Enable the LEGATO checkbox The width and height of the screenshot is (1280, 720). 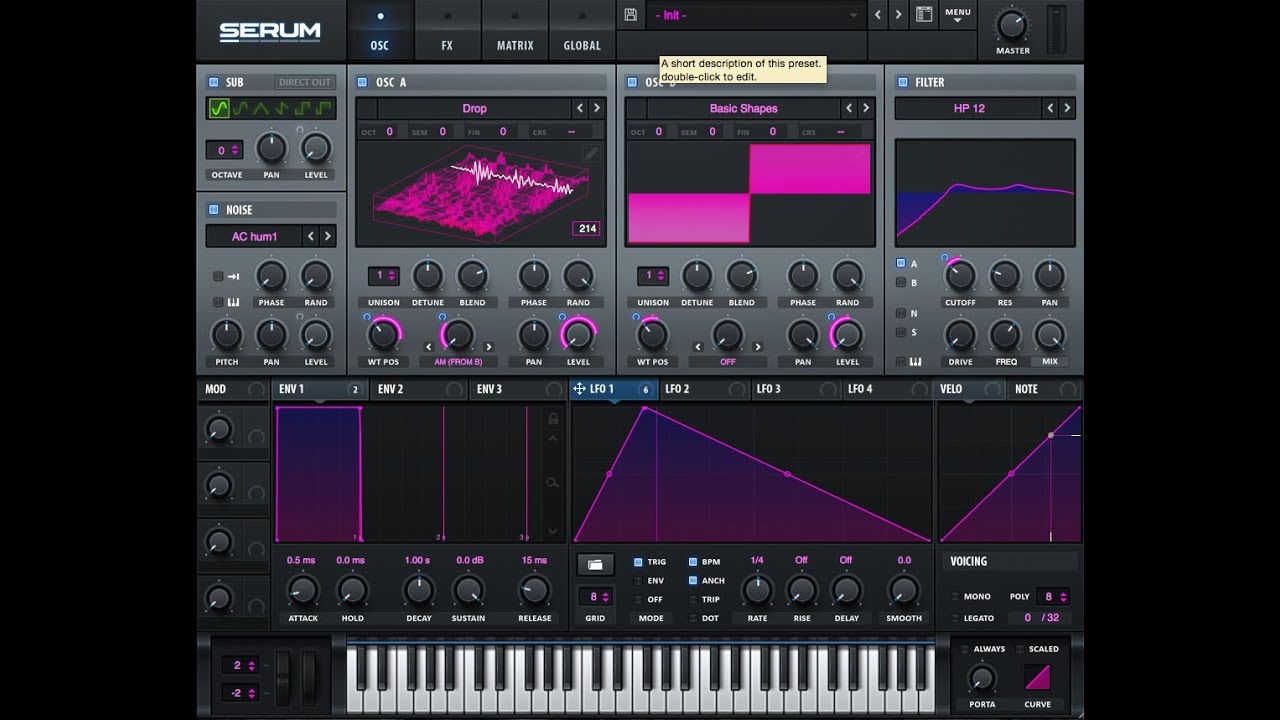[956, 618]
